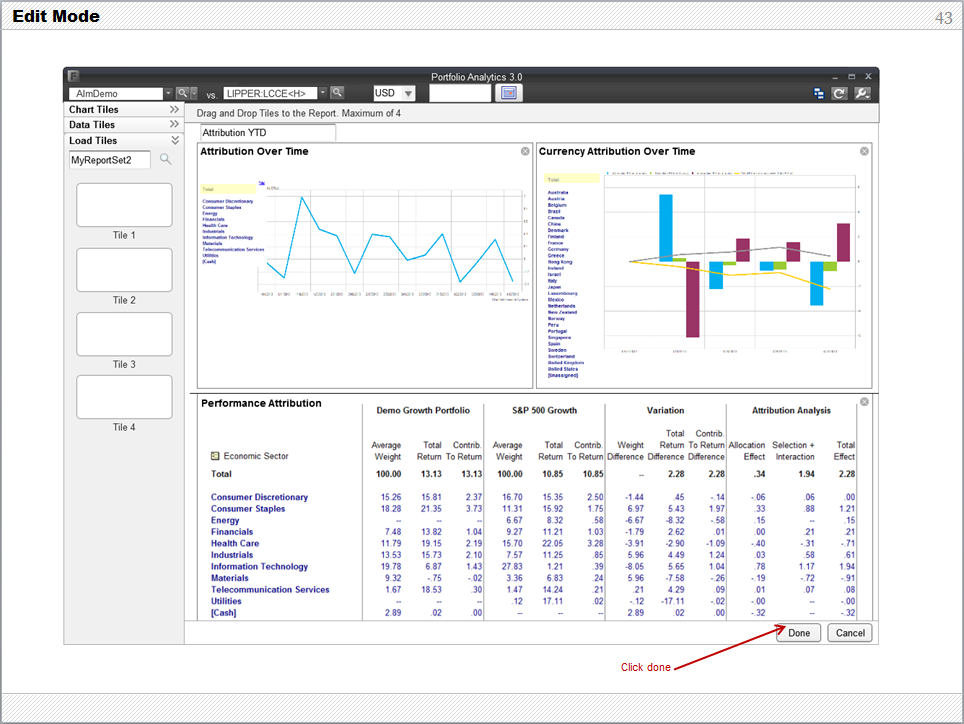Click the app icon in title bar
Screen dimensions: 964x724
[x=73, y=76]
